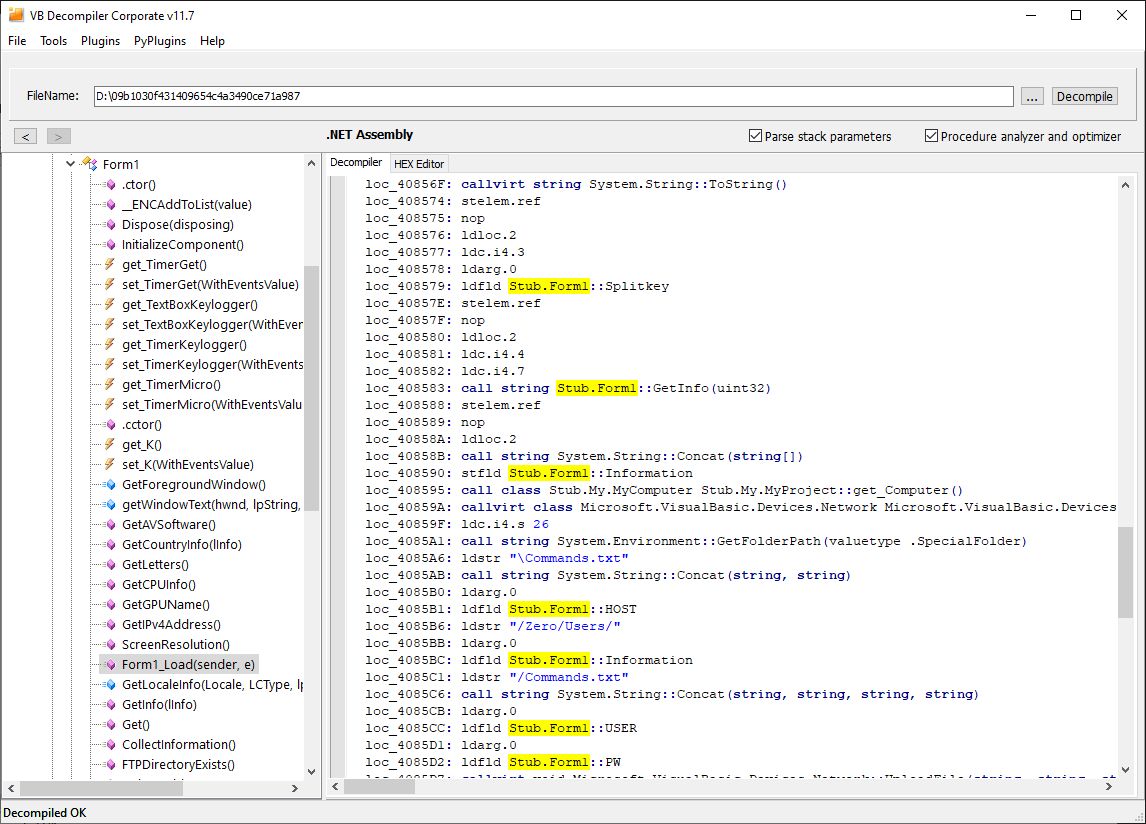Select GetInfo(lInfo) tree item
1146x824 pixels.
pyautogui.click(x=159, y=704)
